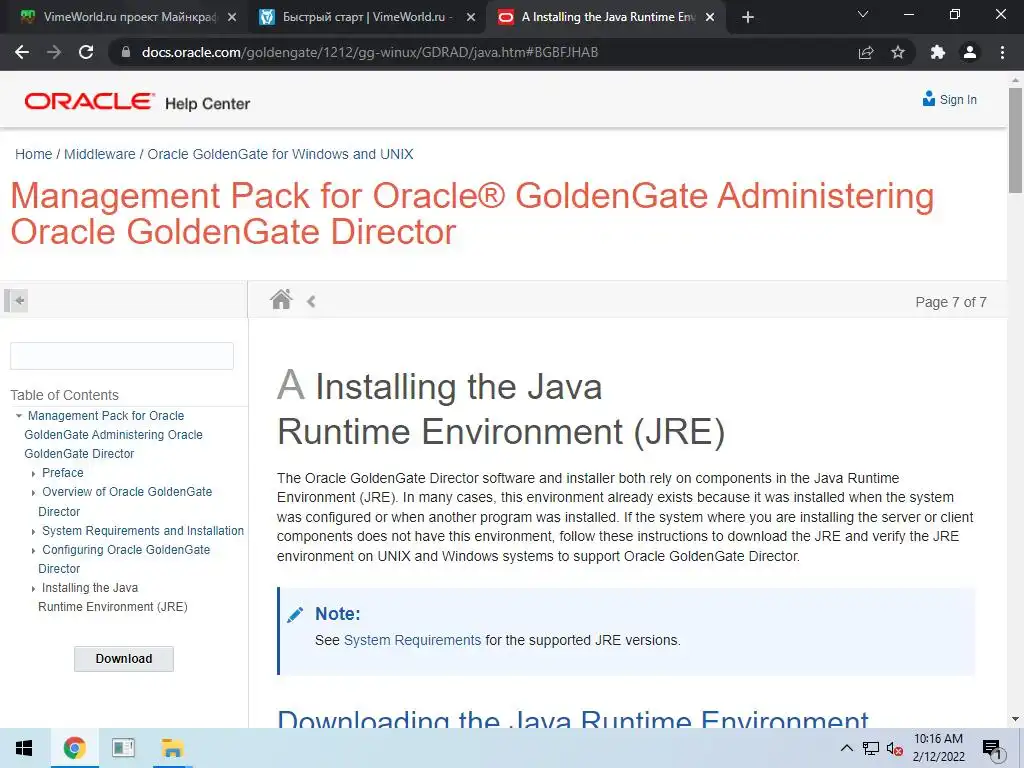1024x768 pixels.
Task: Click the browser forward arrow
Action: coord(54,52)
